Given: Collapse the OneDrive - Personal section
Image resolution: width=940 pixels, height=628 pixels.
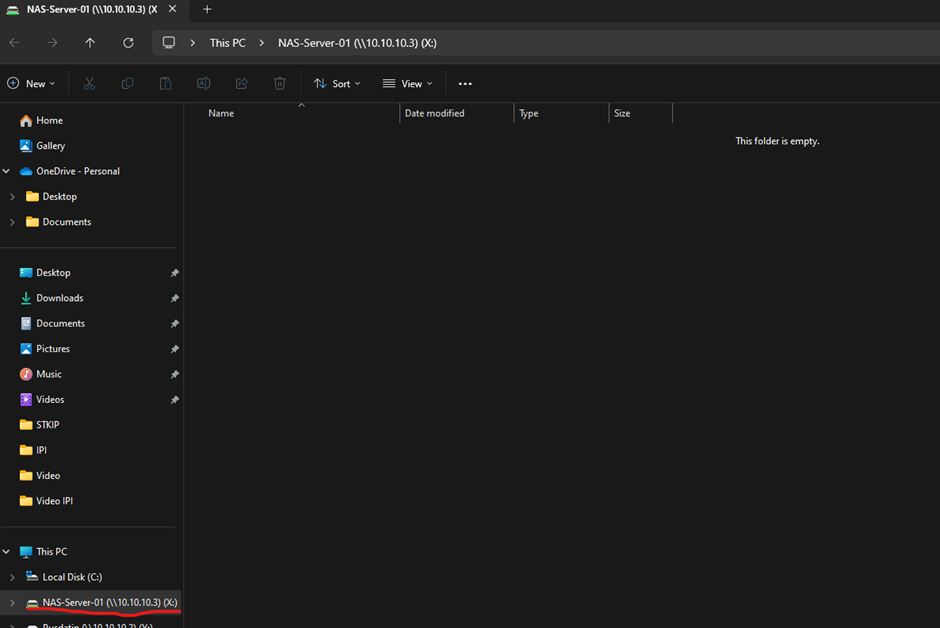Looking at the screenshot, I should pyautogui.click(x=7, y=171).
